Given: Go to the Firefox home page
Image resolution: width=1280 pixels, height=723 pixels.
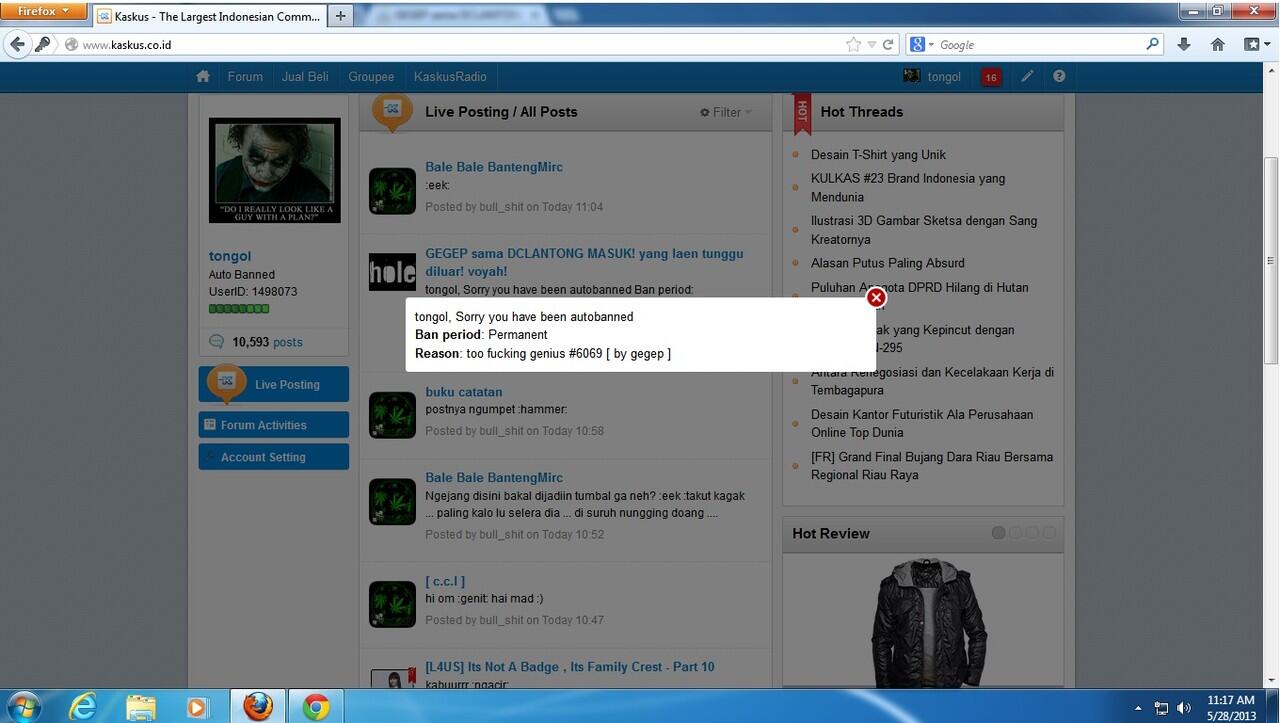Looking at the screenshot, I should 1218,44.
